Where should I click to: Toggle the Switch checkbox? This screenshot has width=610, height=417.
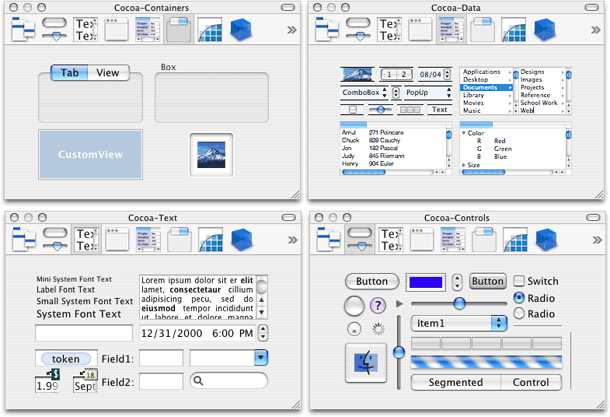(519, 281)
